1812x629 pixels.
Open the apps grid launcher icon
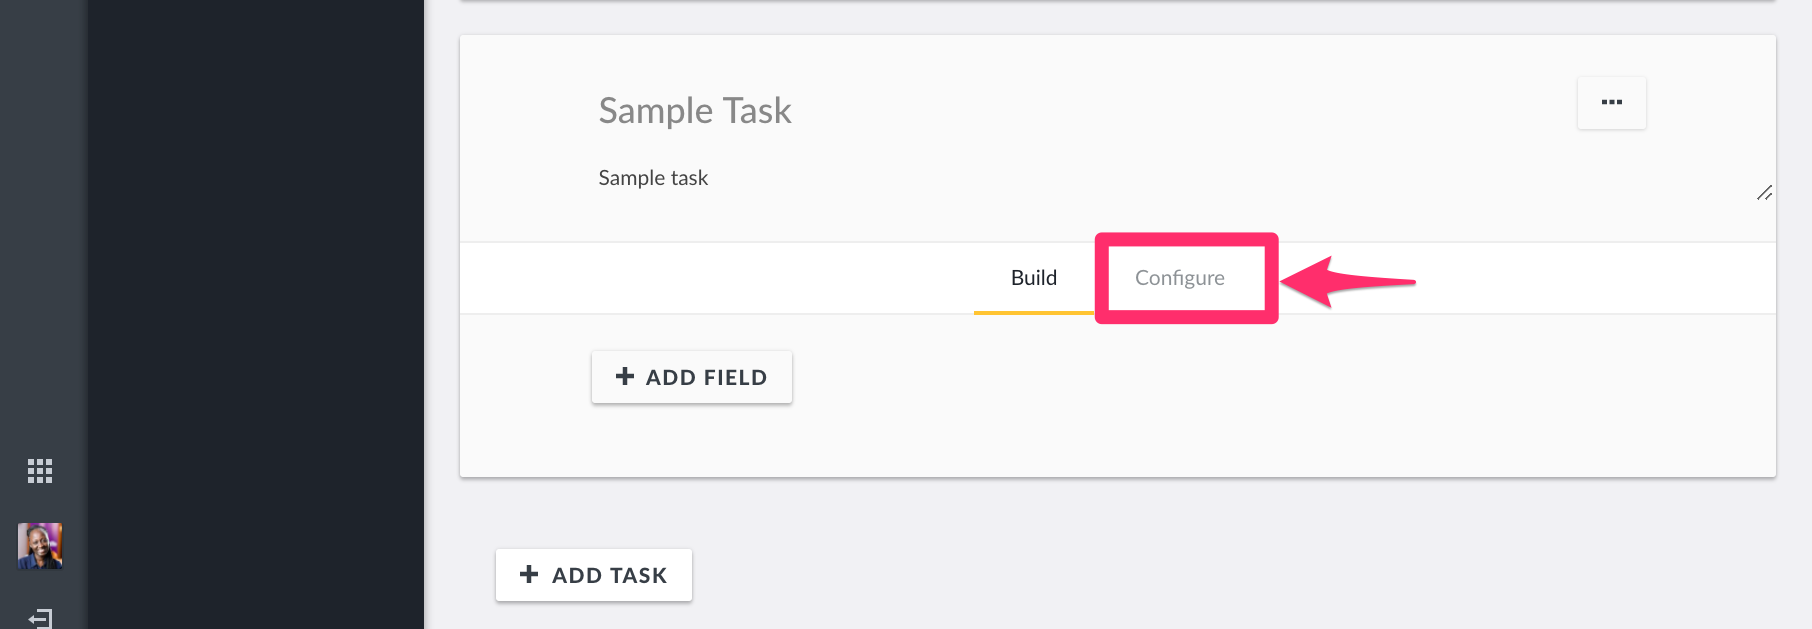(x=40, y=471)
